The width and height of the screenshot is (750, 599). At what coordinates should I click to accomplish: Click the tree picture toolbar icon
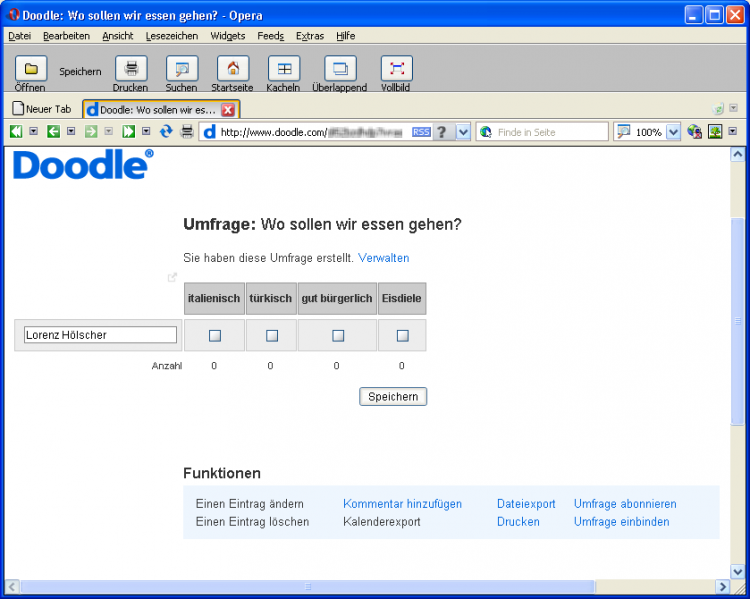[715, 131]
